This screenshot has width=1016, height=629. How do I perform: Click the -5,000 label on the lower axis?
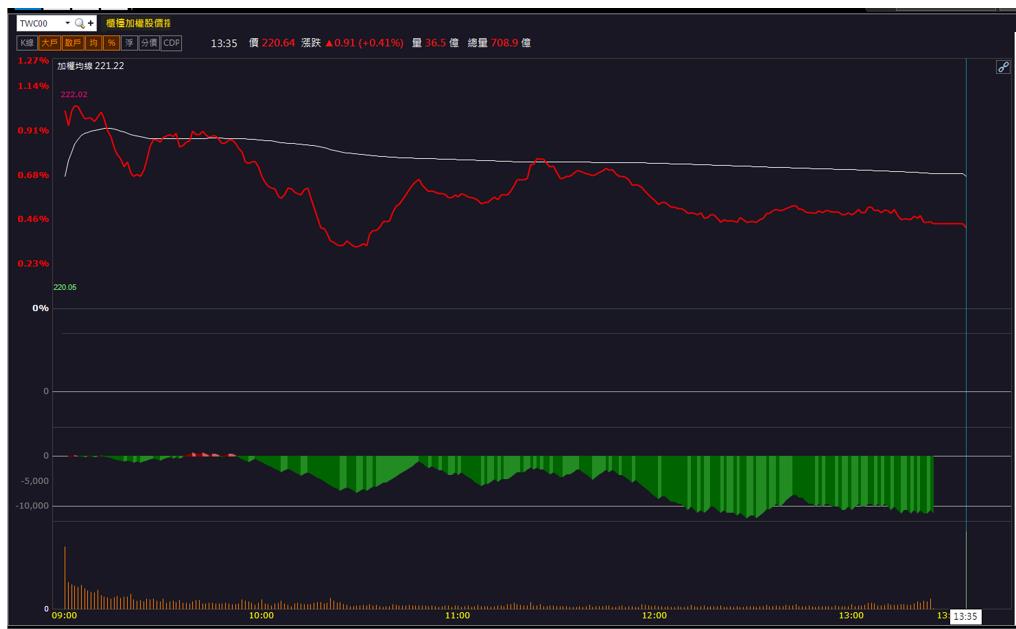pos(35,481)
